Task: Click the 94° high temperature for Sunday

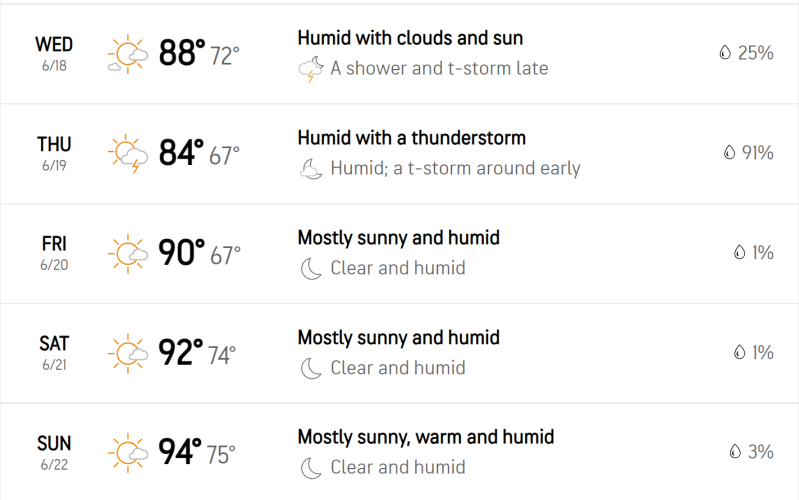Action: coord(181,452)
